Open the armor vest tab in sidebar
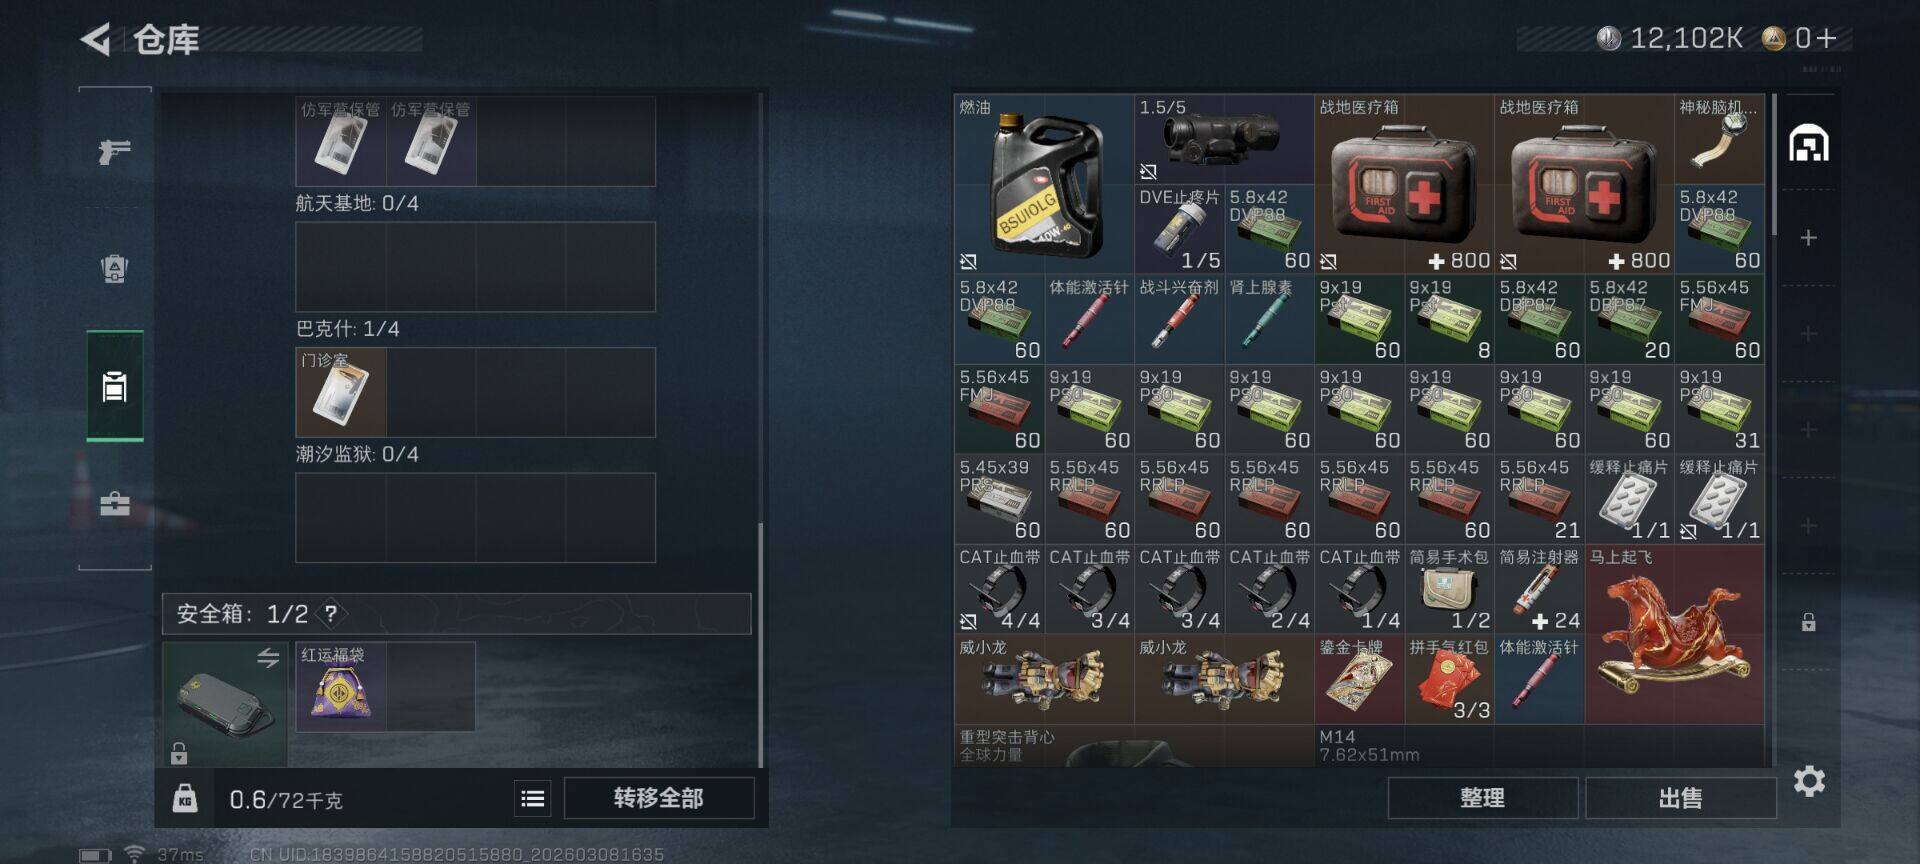The height and width of the screenshot is (864, 1920). [x=115, y=268]
